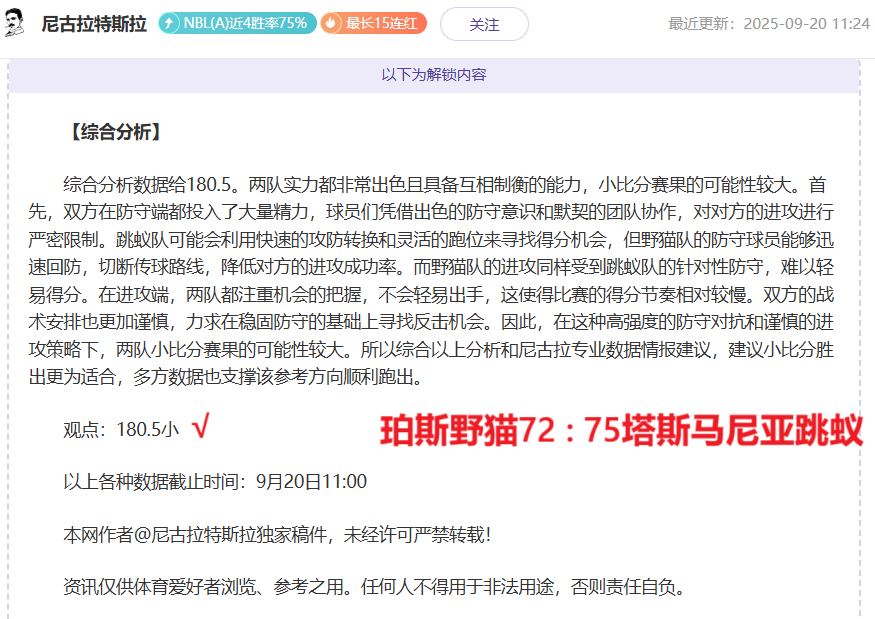Click the 观点：180.5小 prediction line

(121, 429)
